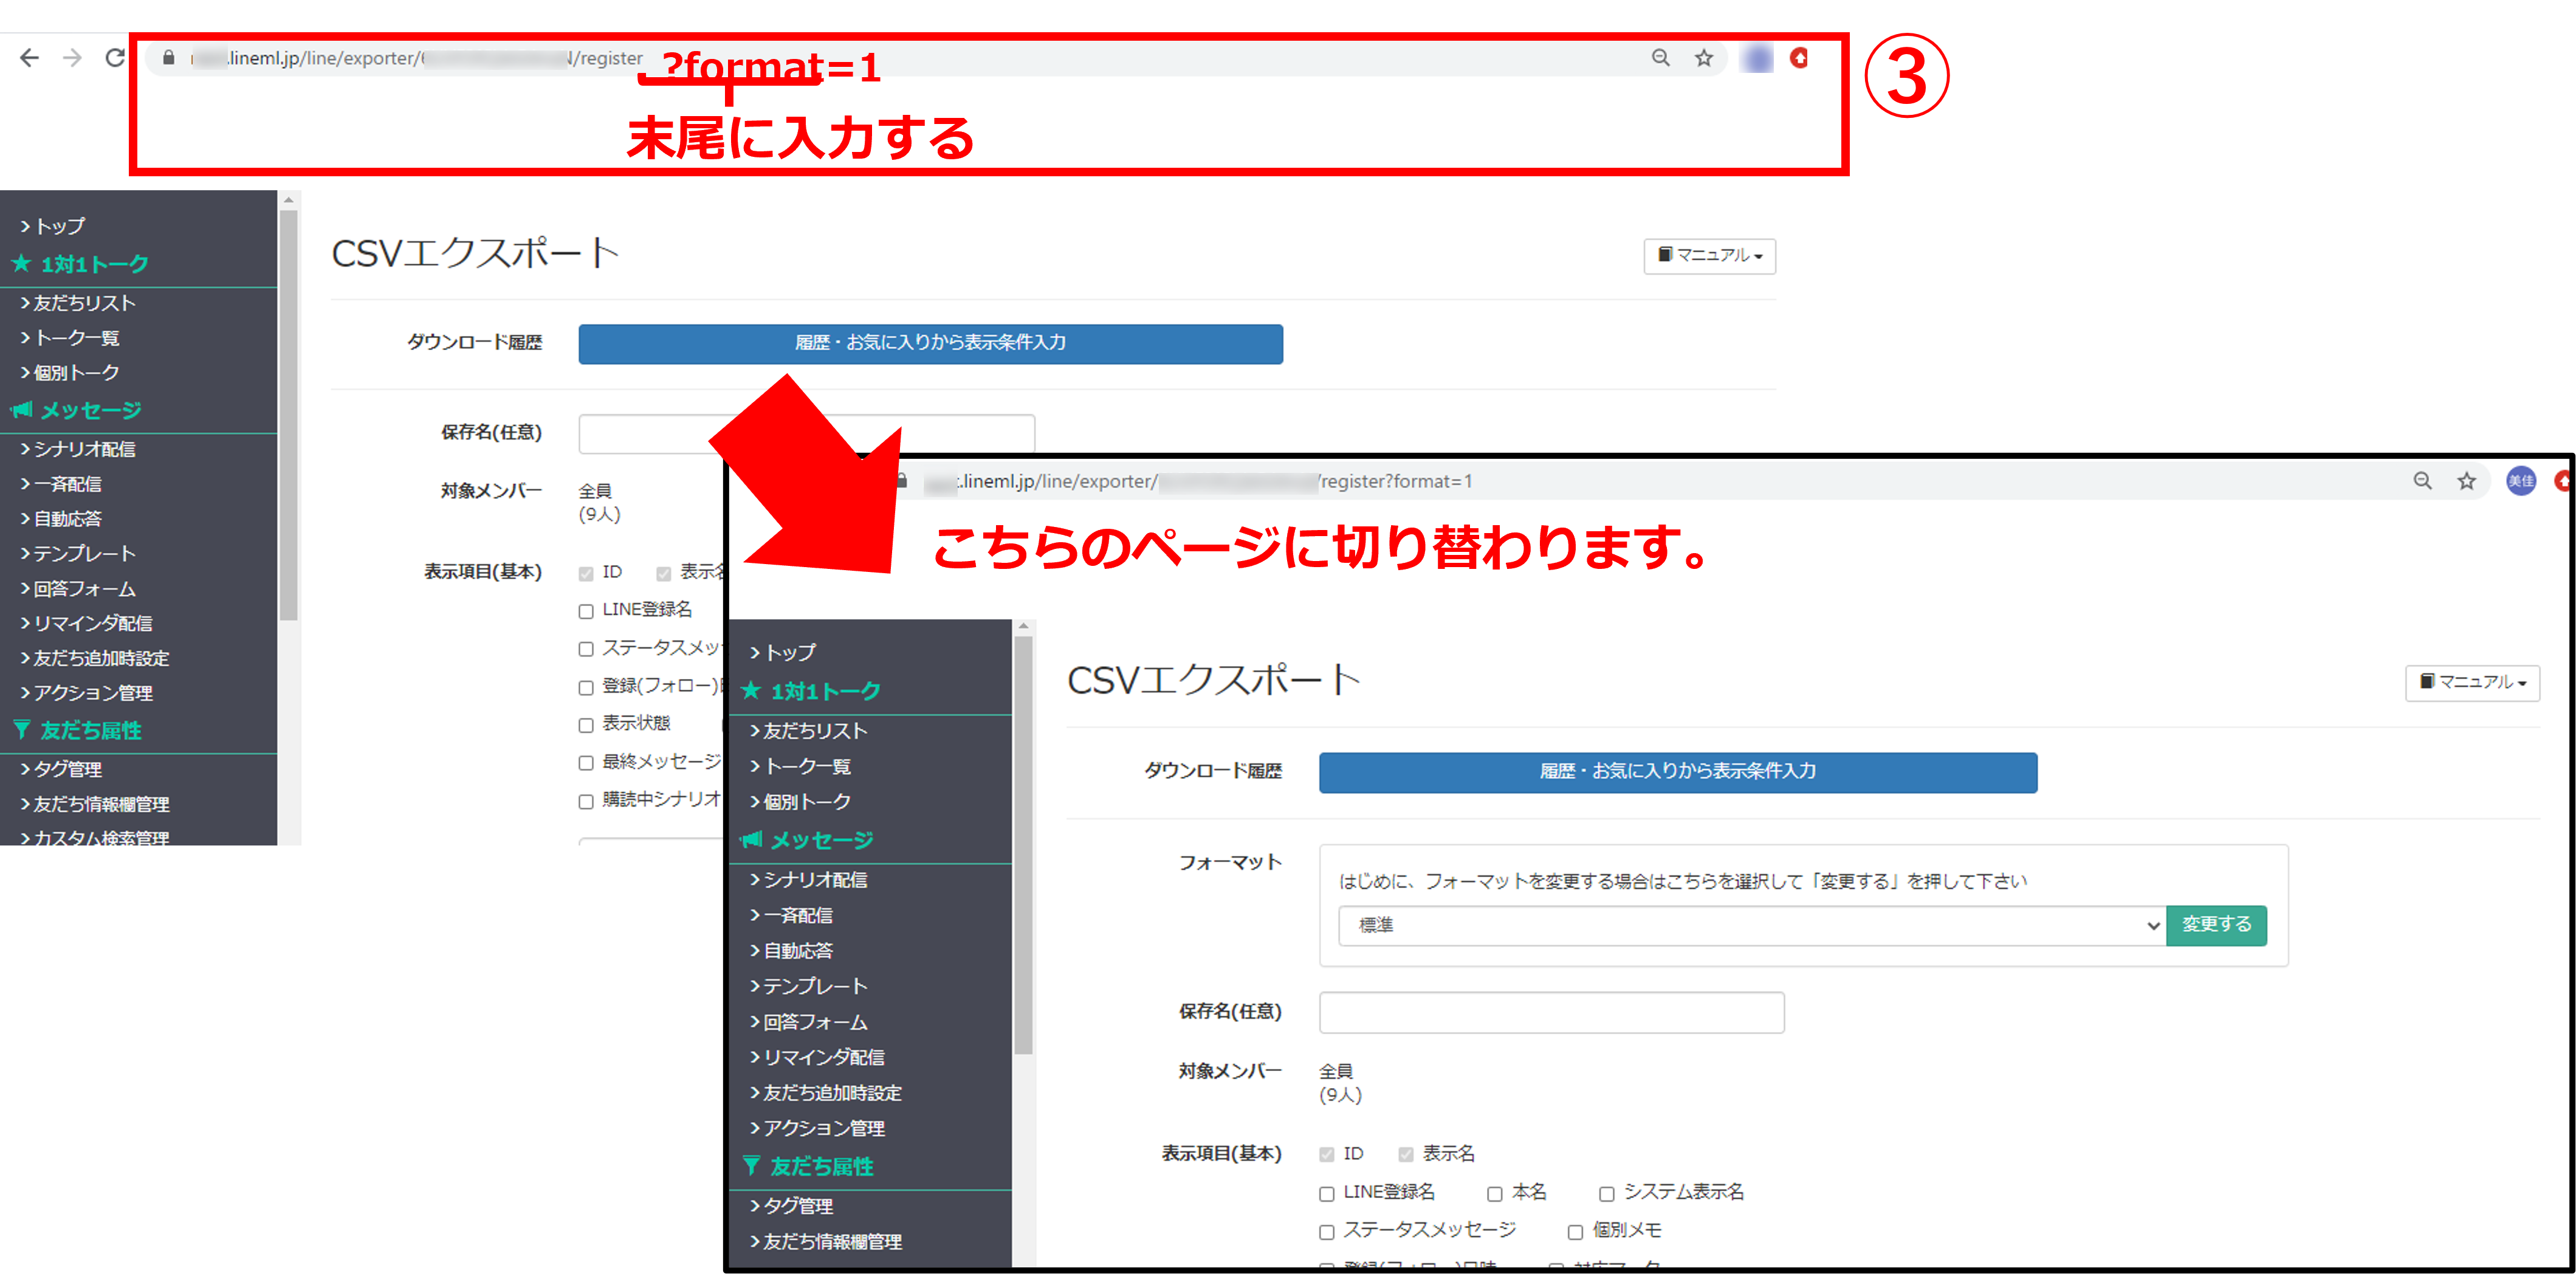
Task: Click the star icon beside 1対1トーク in back sidebar
Action: coord(21,264)
